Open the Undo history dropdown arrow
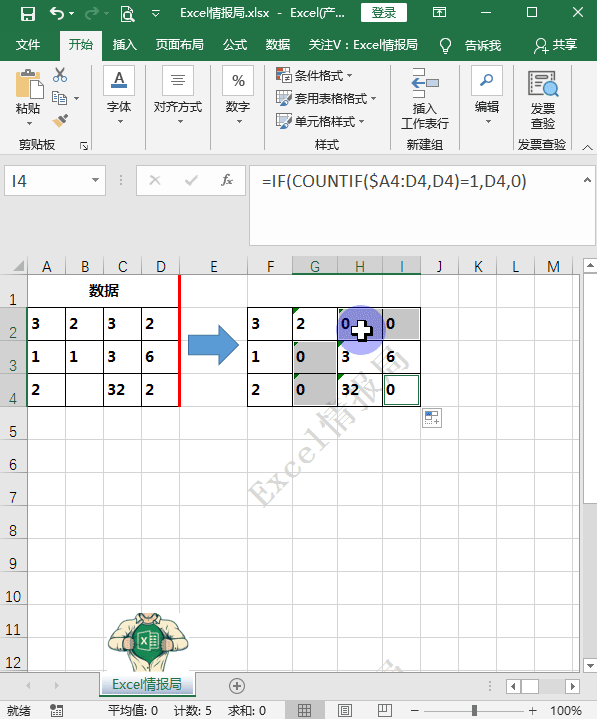597x719 pixels. [71, 14]
